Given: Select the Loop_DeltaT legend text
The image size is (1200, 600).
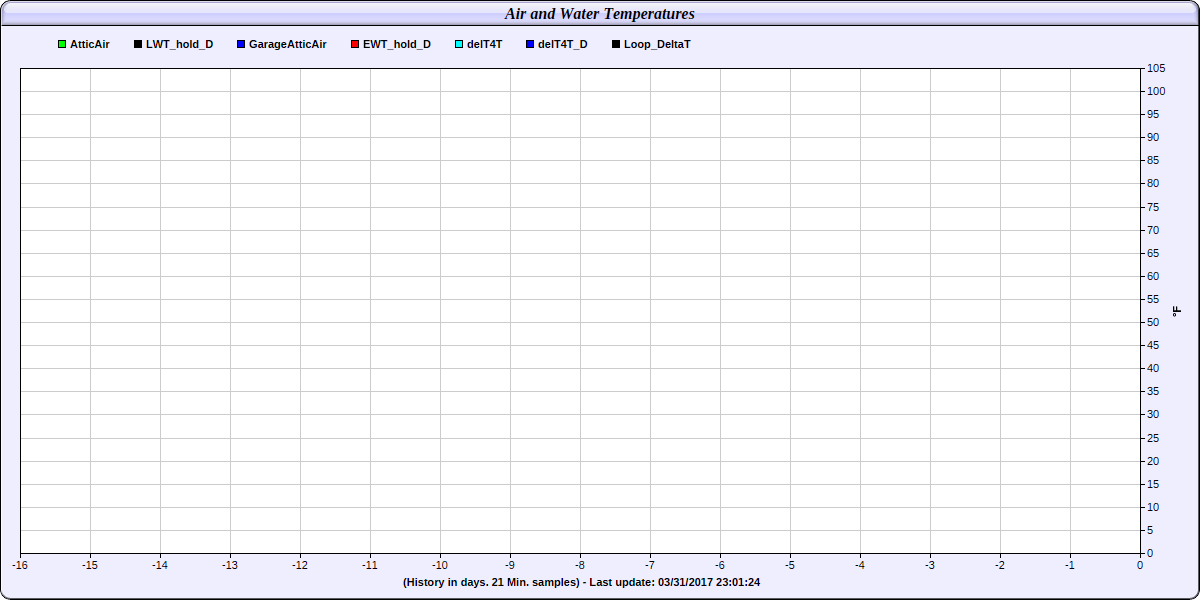Looking at the screenshot, I should click(x=657, y=45).
